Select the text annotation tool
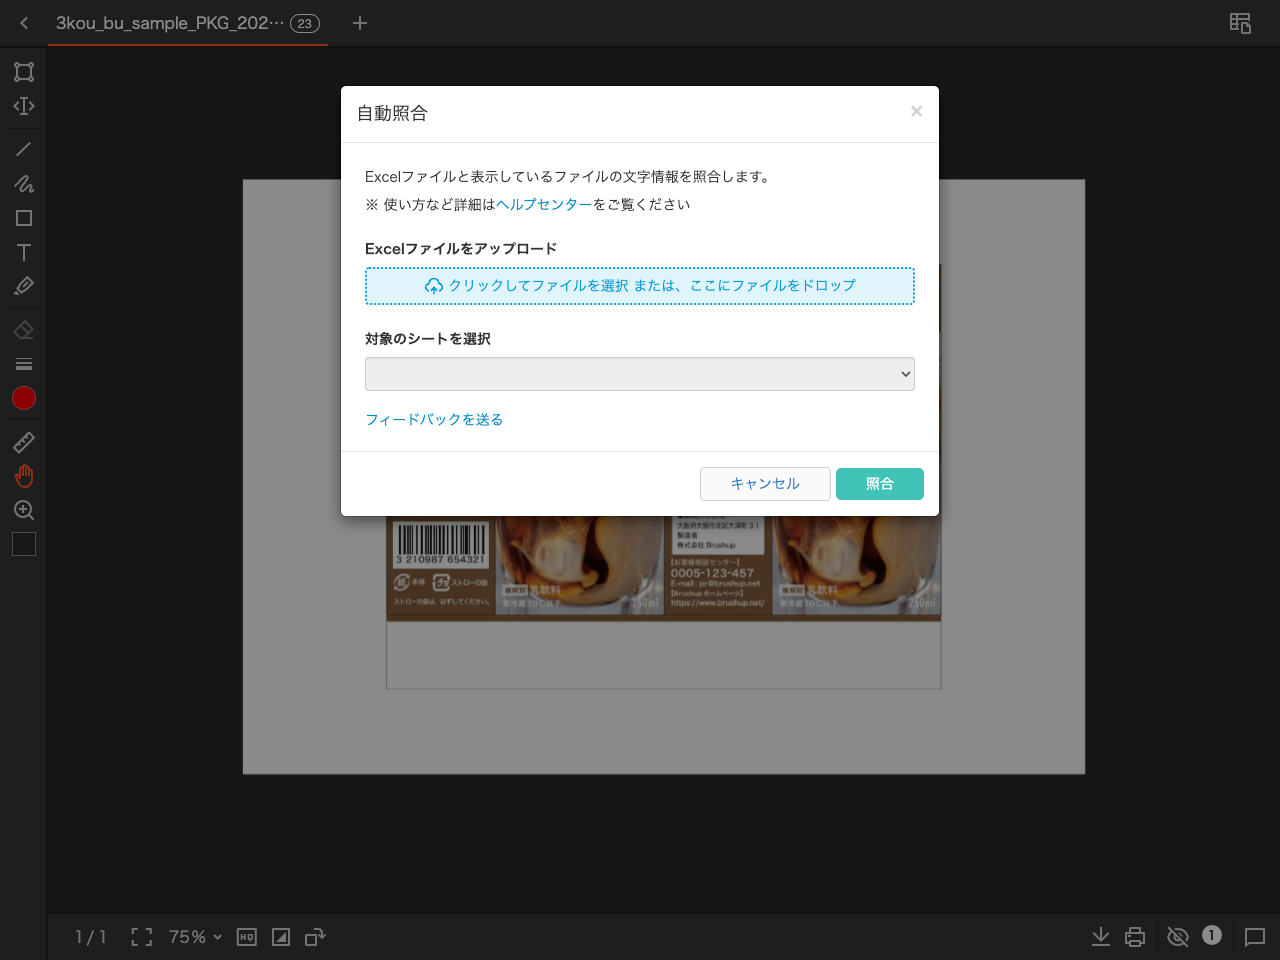Image resolution: width=1280 pixels, height=960 pixels. [x=23, y=253]
